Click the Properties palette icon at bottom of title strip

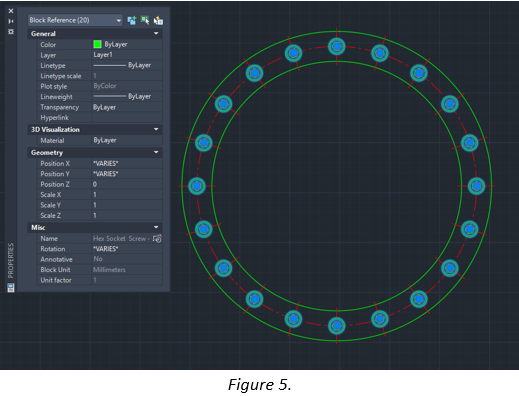pyautogui.click(x=11, y=288)
